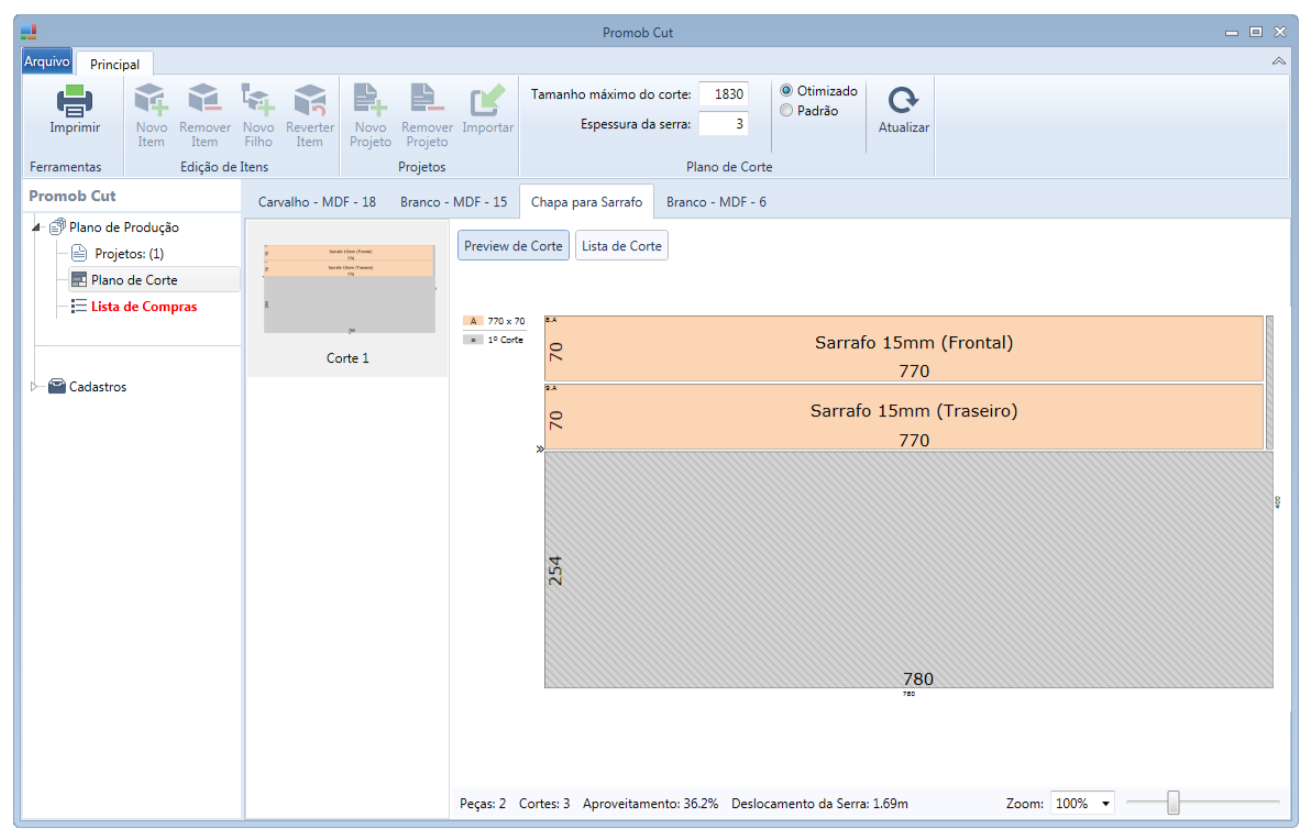Click the Projetos document icon

pos(79,253)
